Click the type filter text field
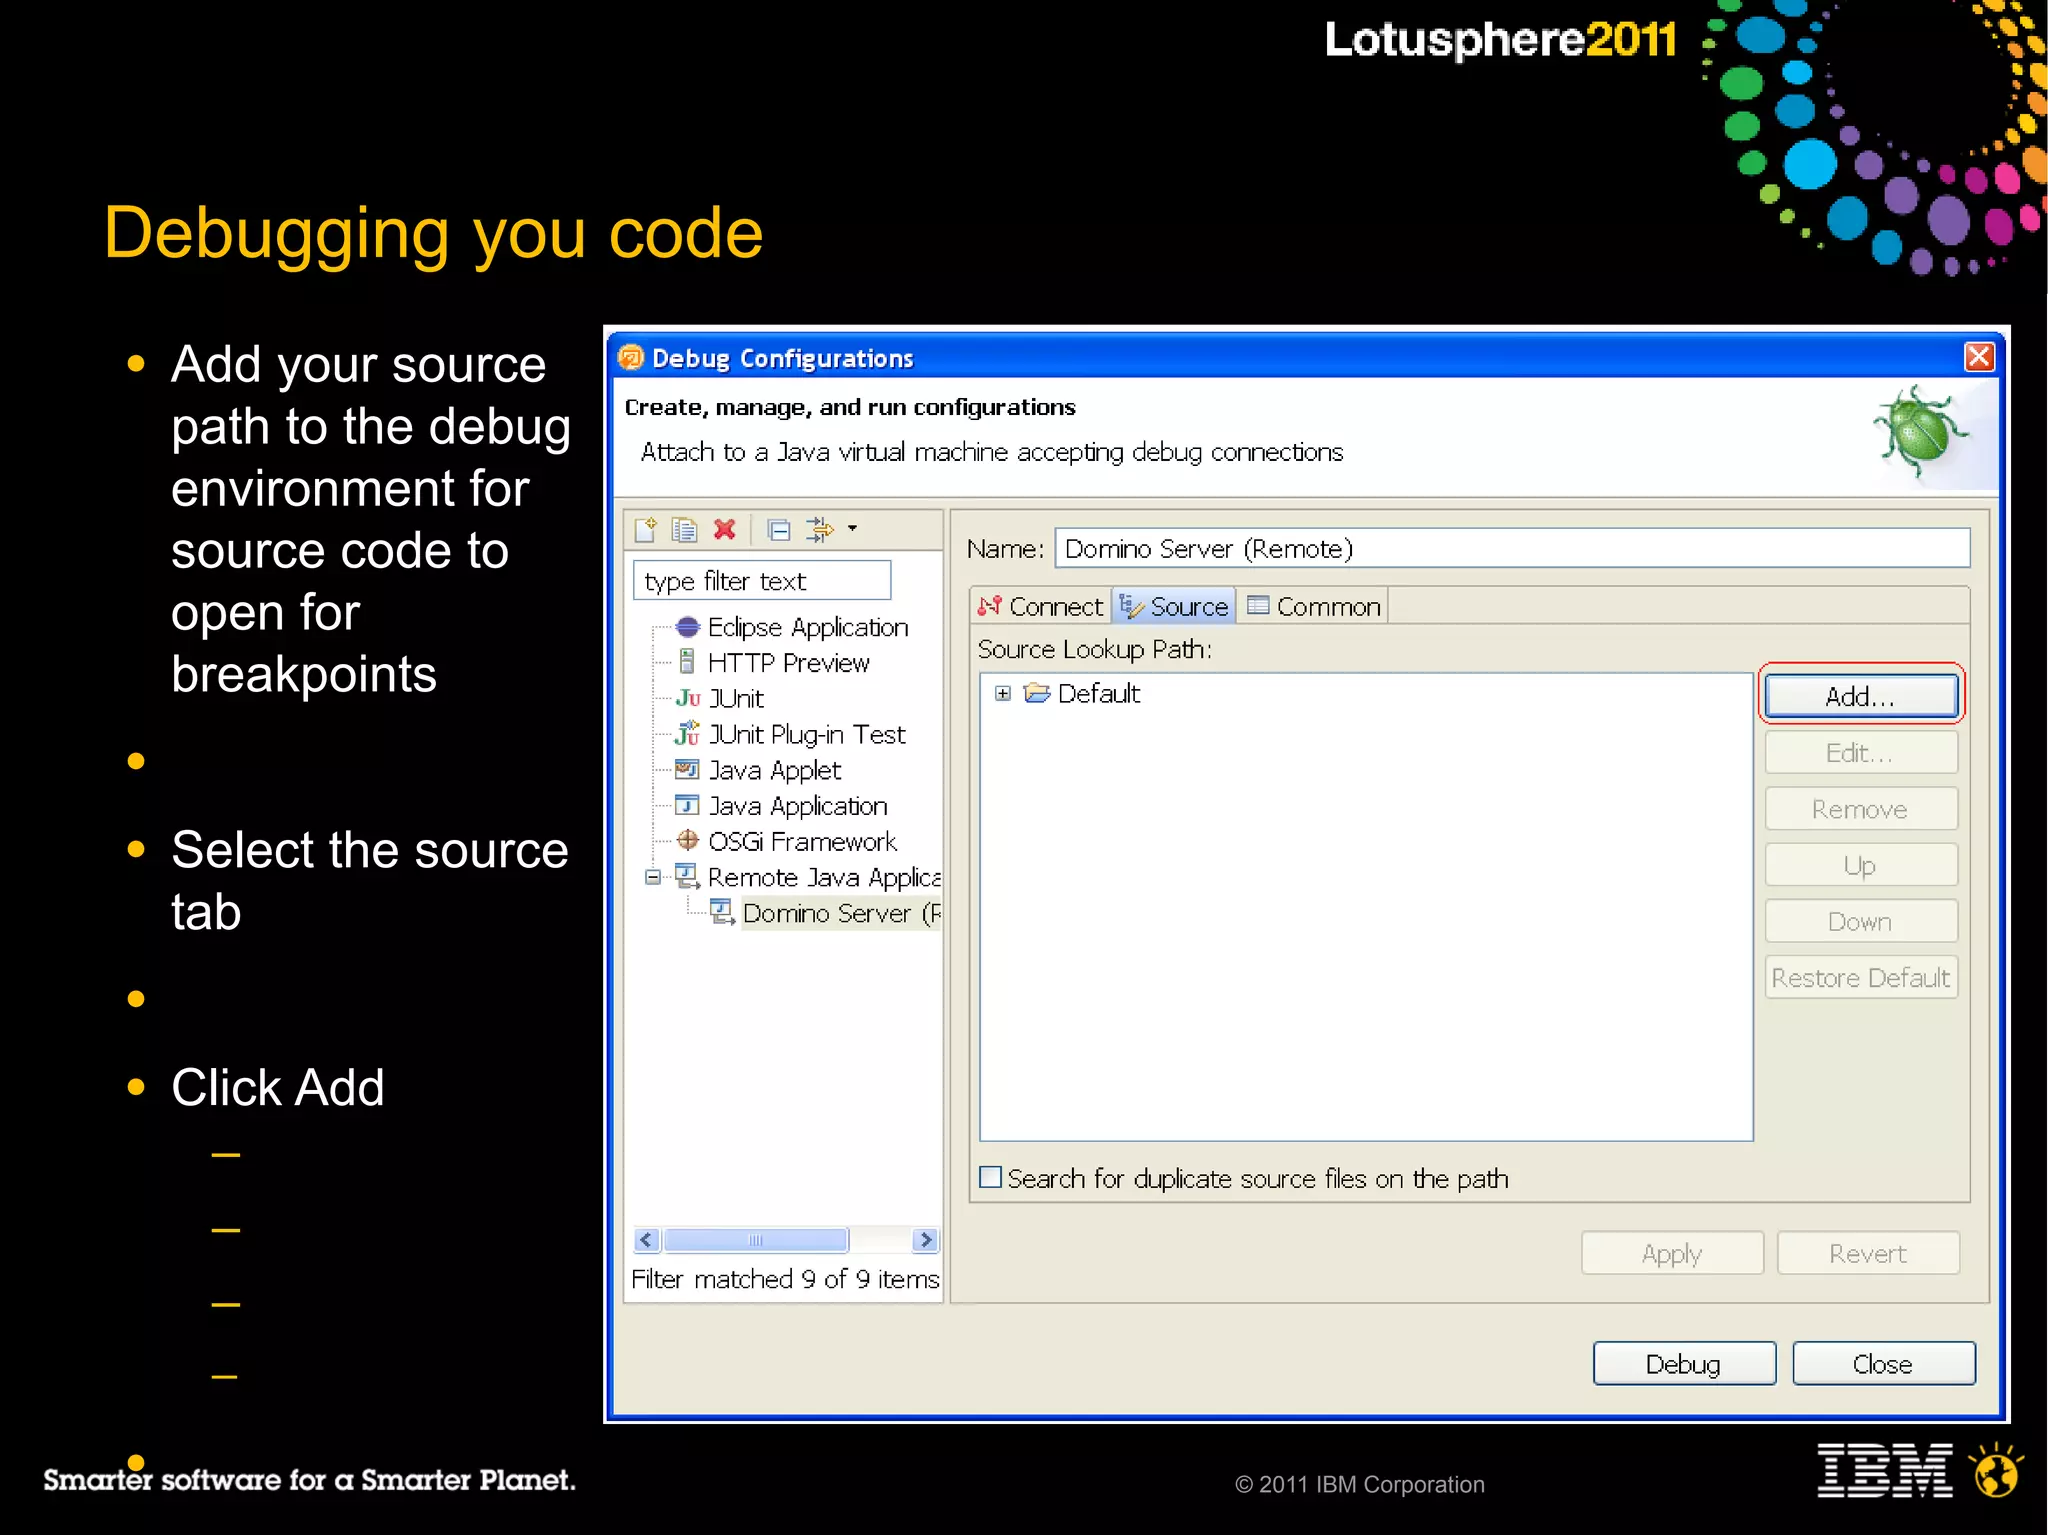This screenshot has width=2048, height=1535. point(762,580)
